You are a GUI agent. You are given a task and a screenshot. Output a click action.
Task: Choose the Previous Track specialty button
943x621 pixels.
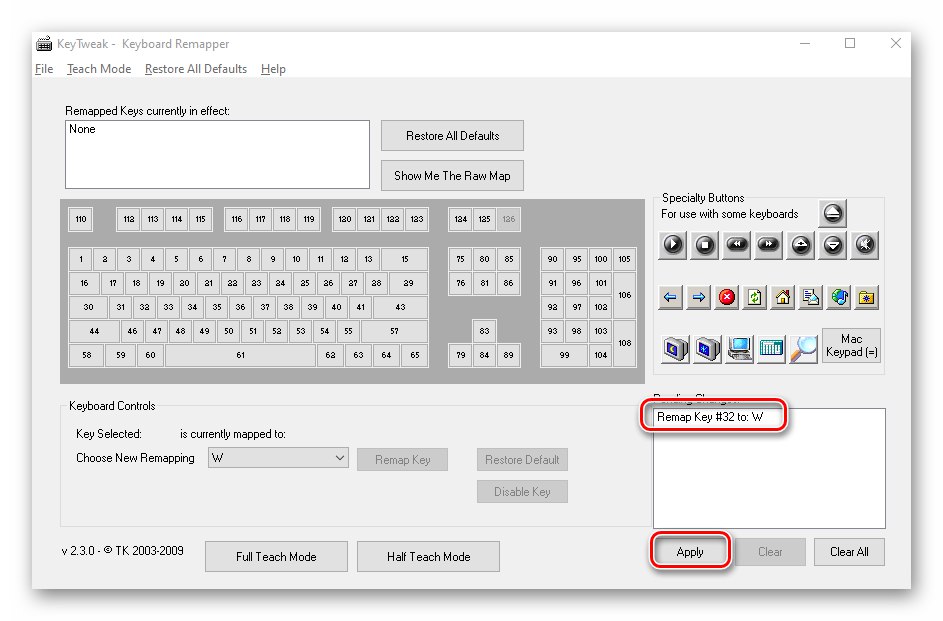[x=737, y=245]
